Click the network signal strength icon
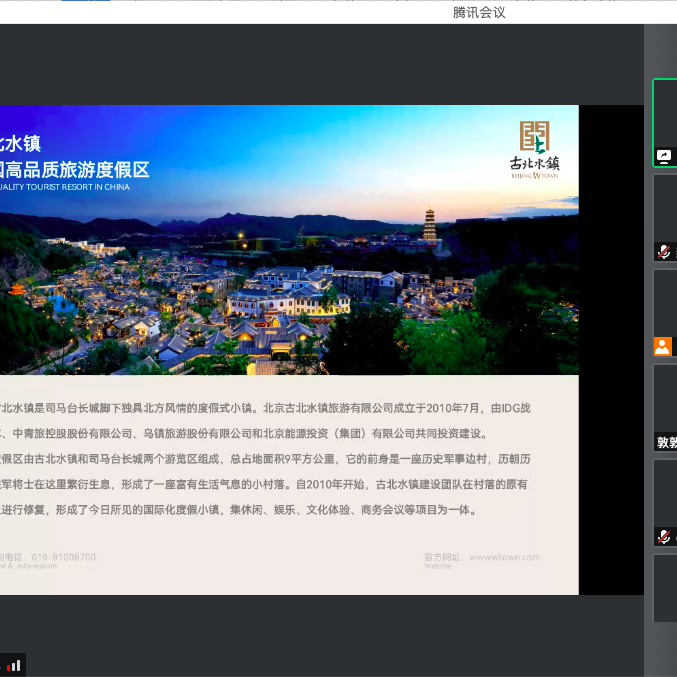 pos(13,665)
